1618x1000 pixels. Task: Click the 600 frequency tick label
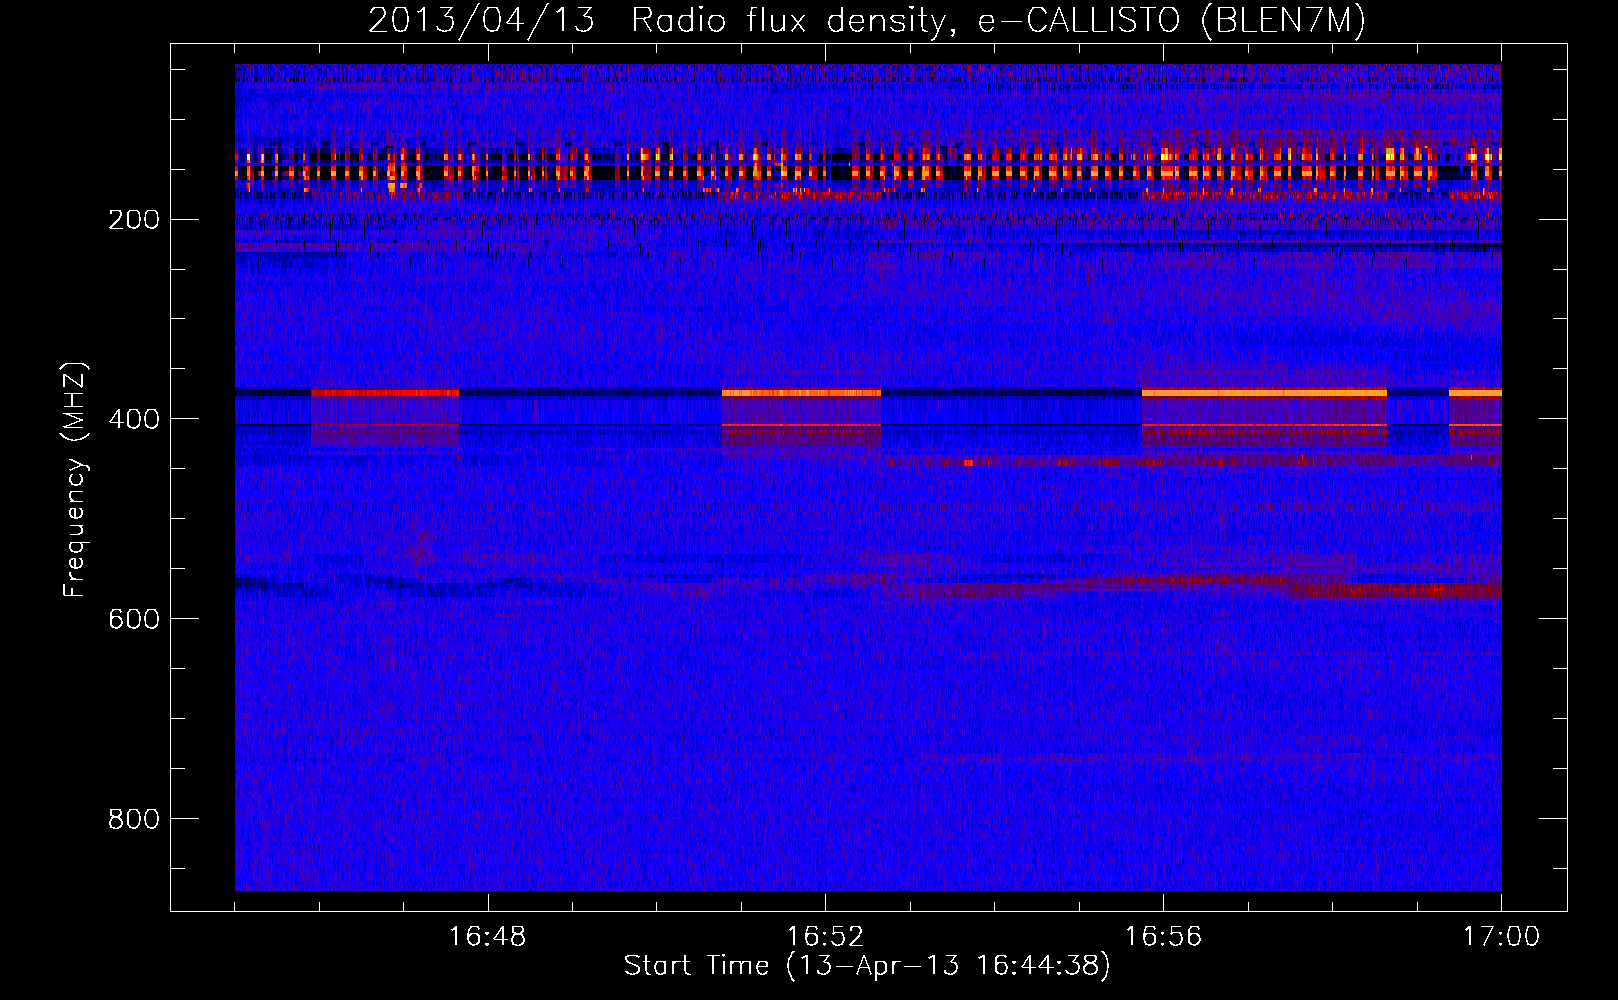(134, 619)
